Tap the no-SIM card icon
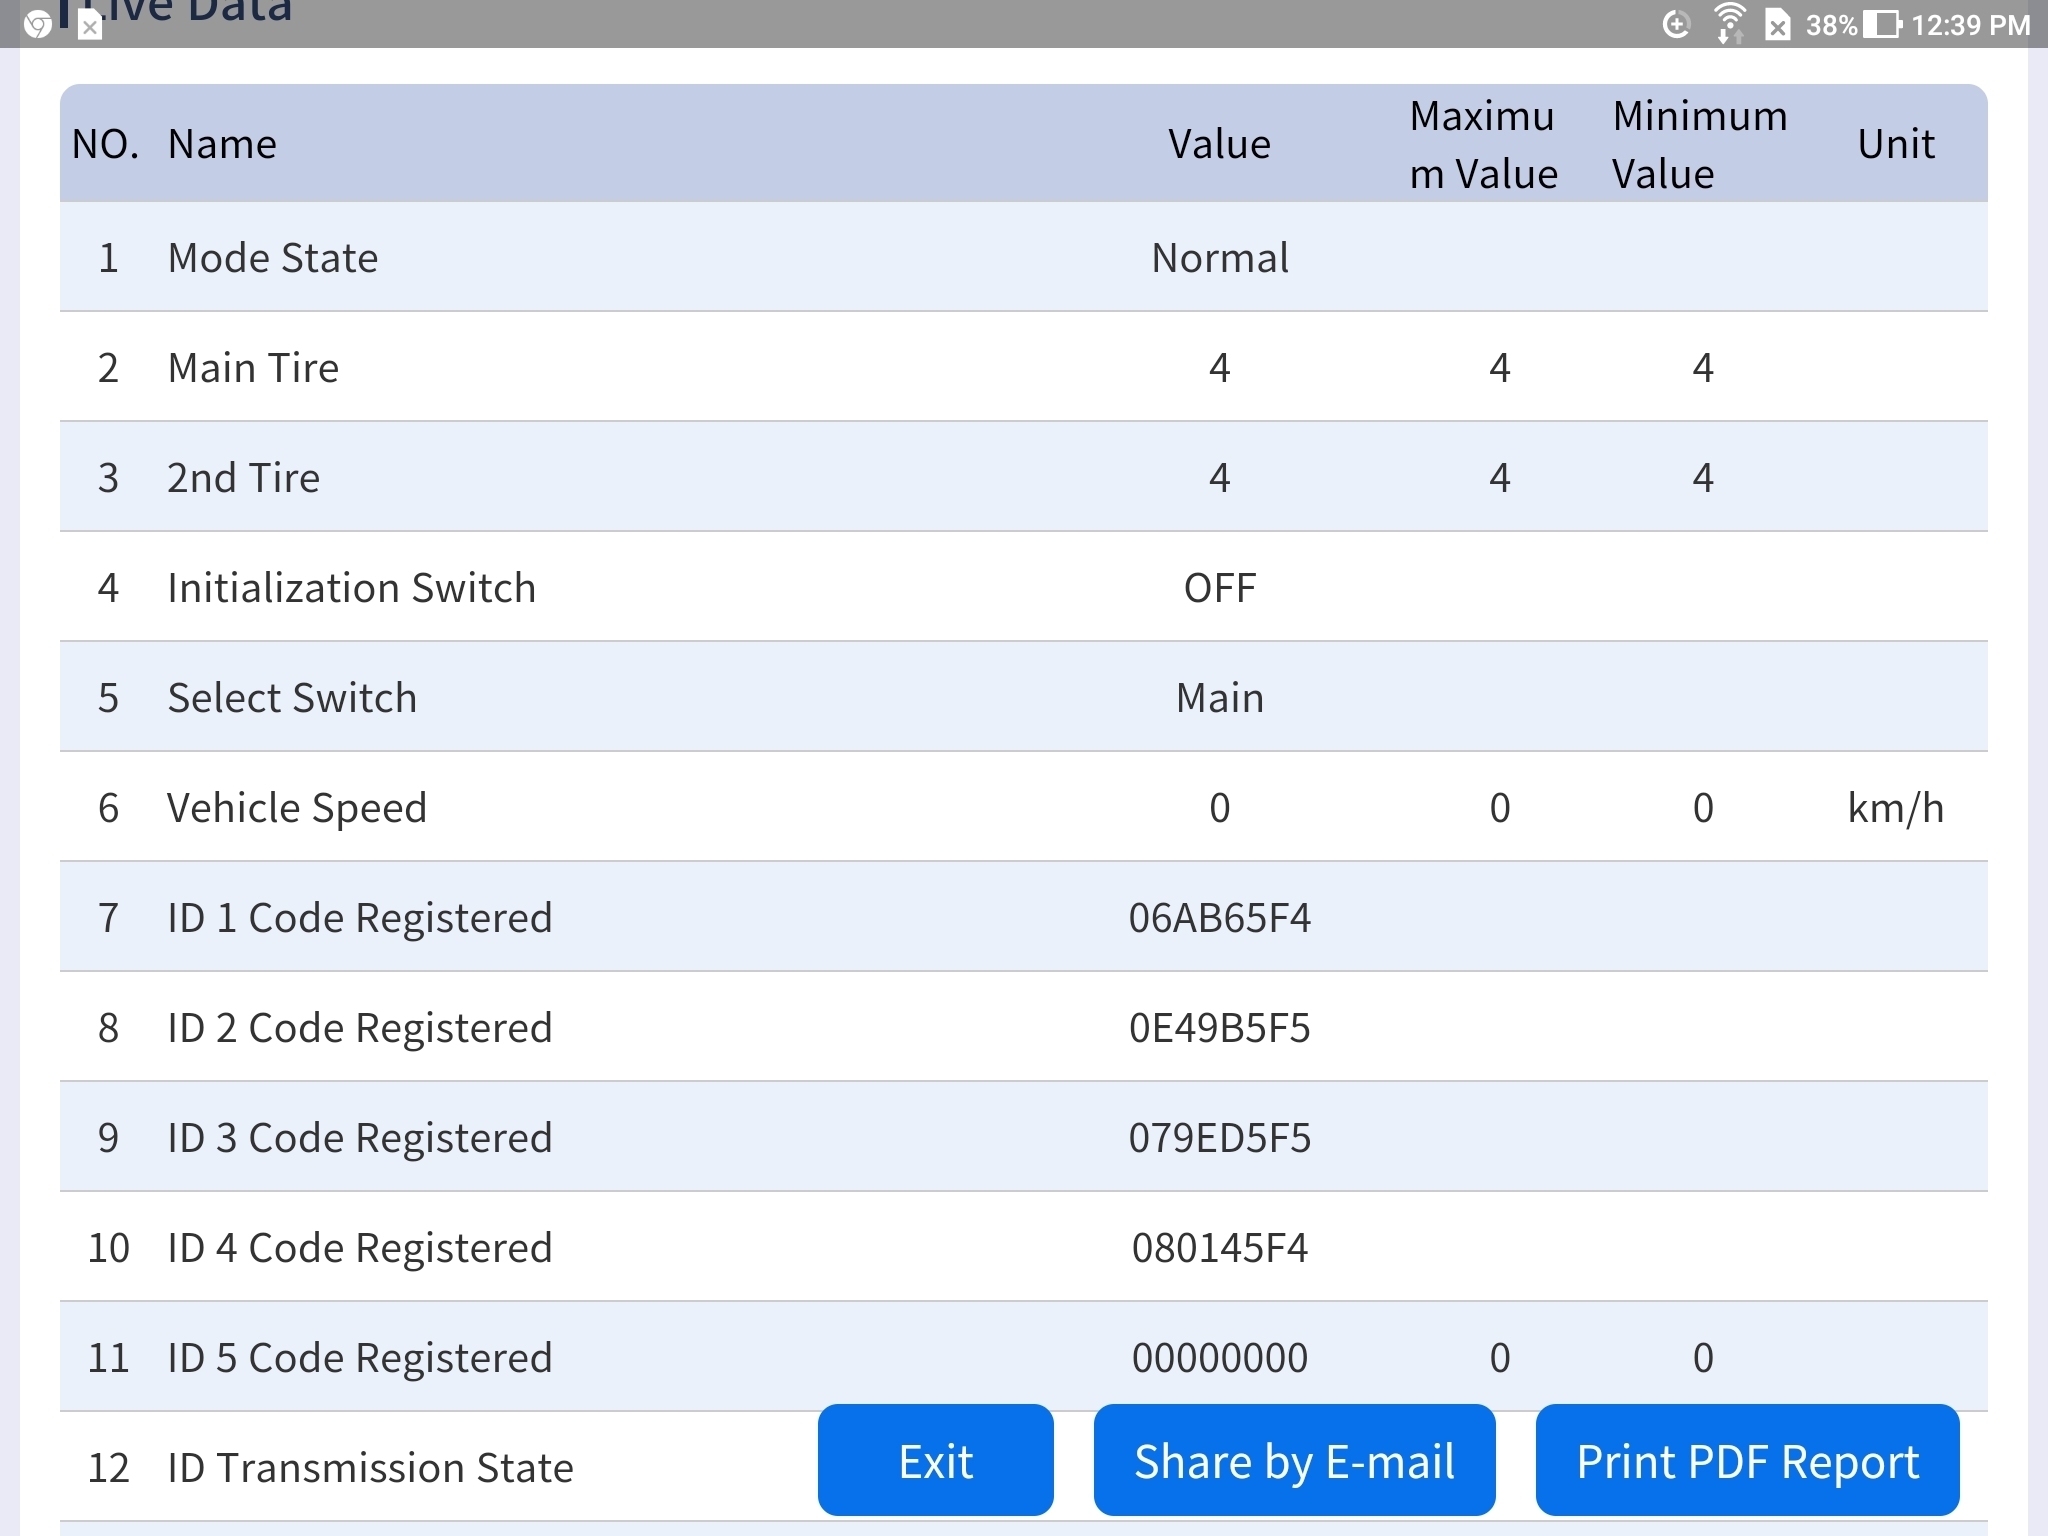Viewport: 2048px width, 1536px height. (x=1777, y=24)
